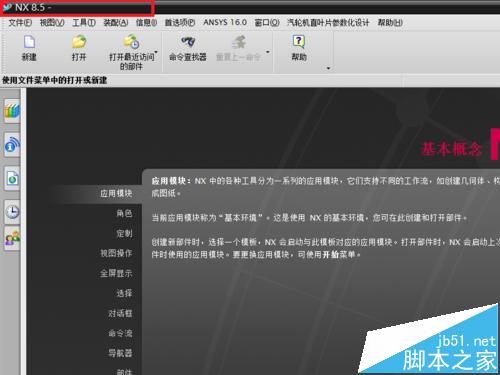Open the toolbar options arrow below 帮助
The width and height of the screenshot is (500, 375).
click(x=328, y=68)
